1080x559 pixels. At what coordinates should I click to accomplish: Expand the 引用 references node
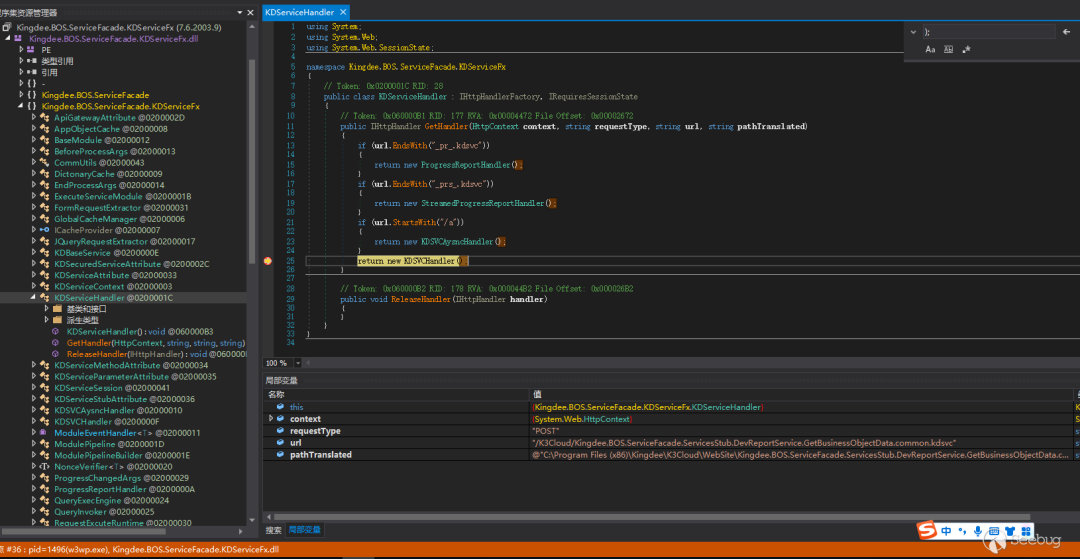[x=21, y=72]
